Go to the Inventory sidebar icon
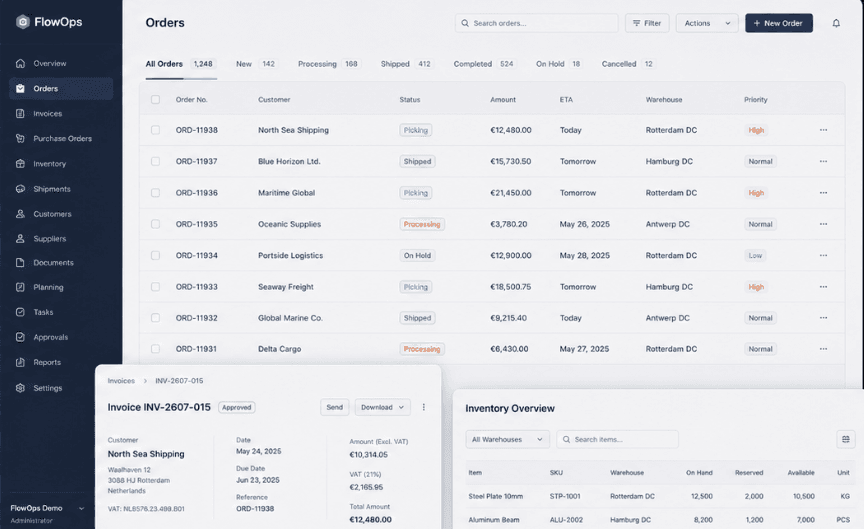The image size is (864, 529). 20,164
